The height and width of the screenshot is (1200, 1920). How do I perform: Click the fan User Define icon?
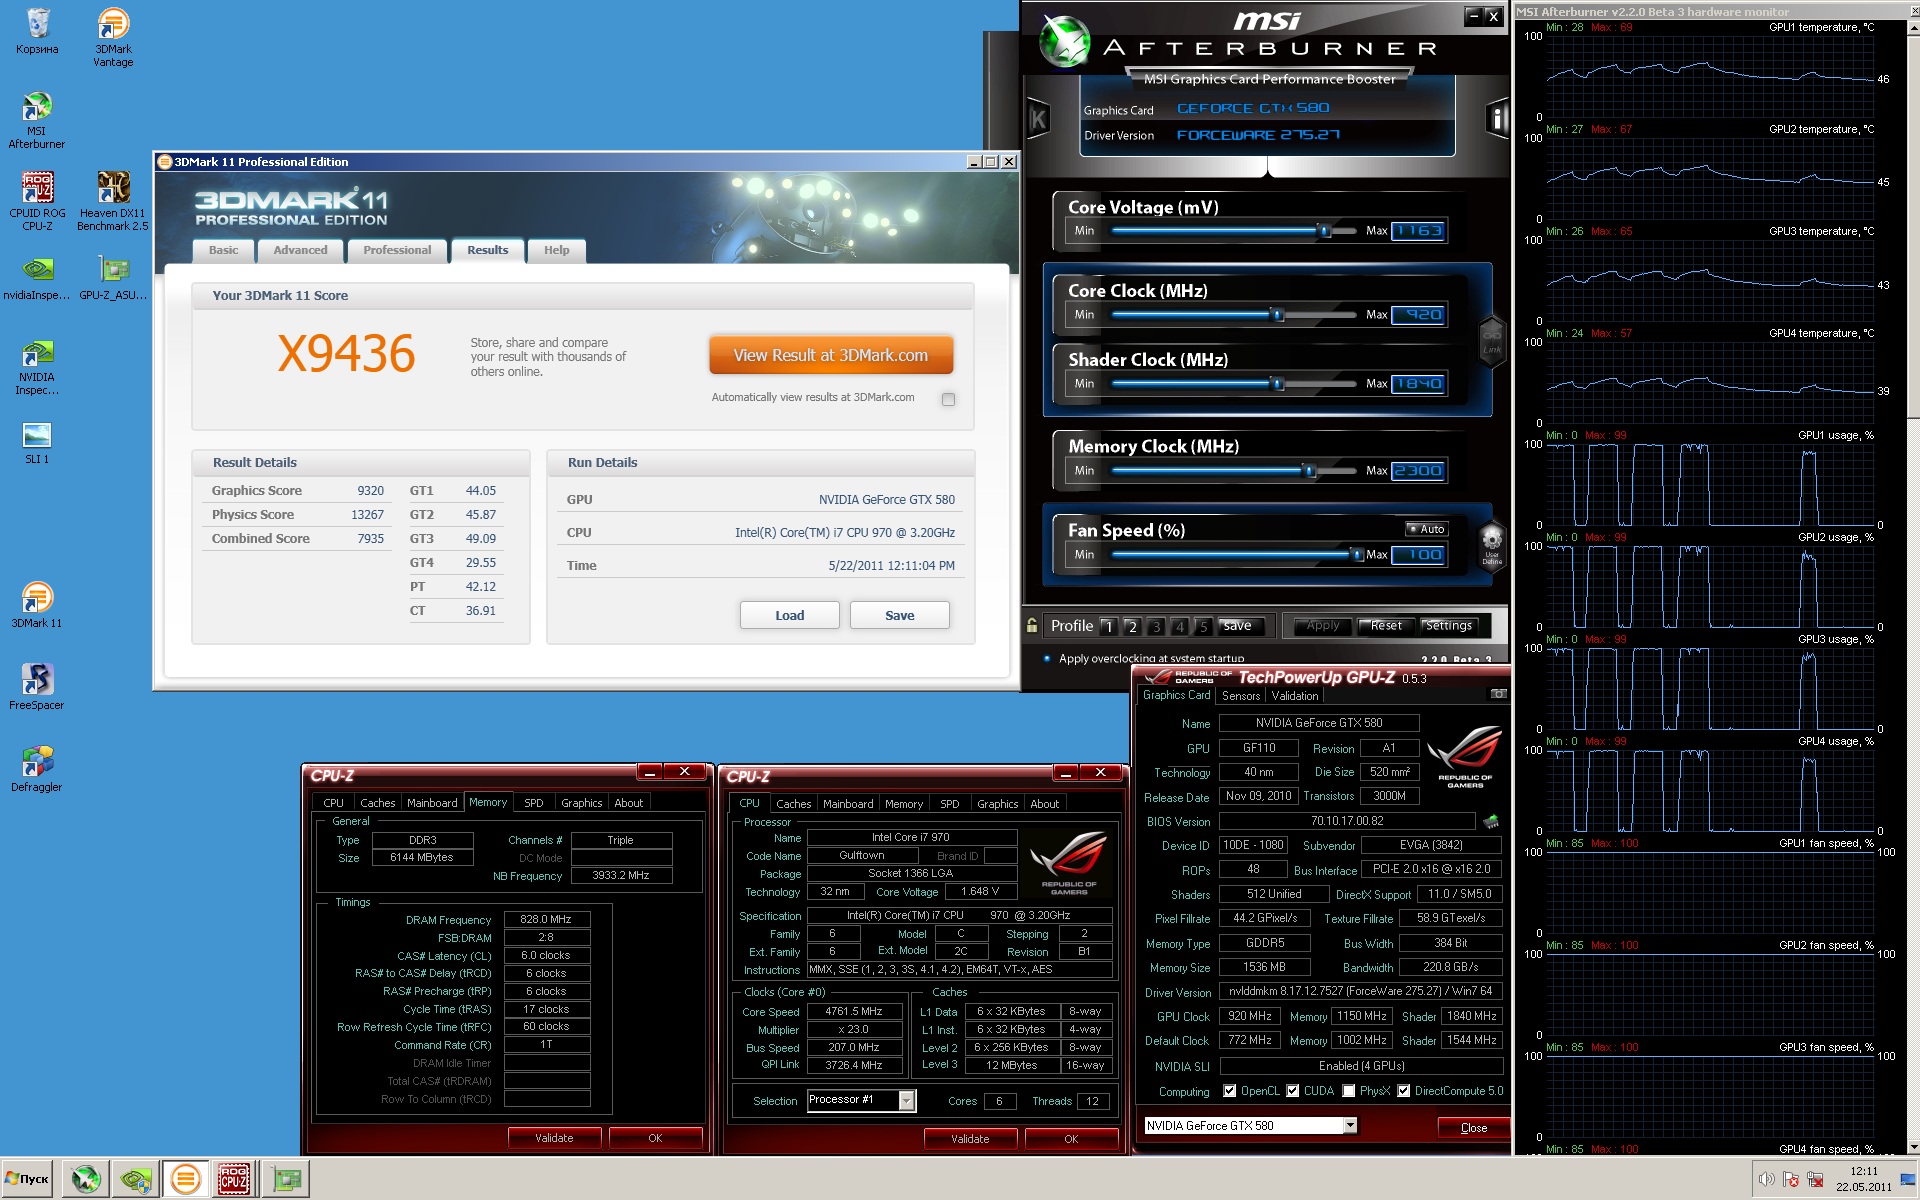pyautogui.click(x=1491, y=545)
